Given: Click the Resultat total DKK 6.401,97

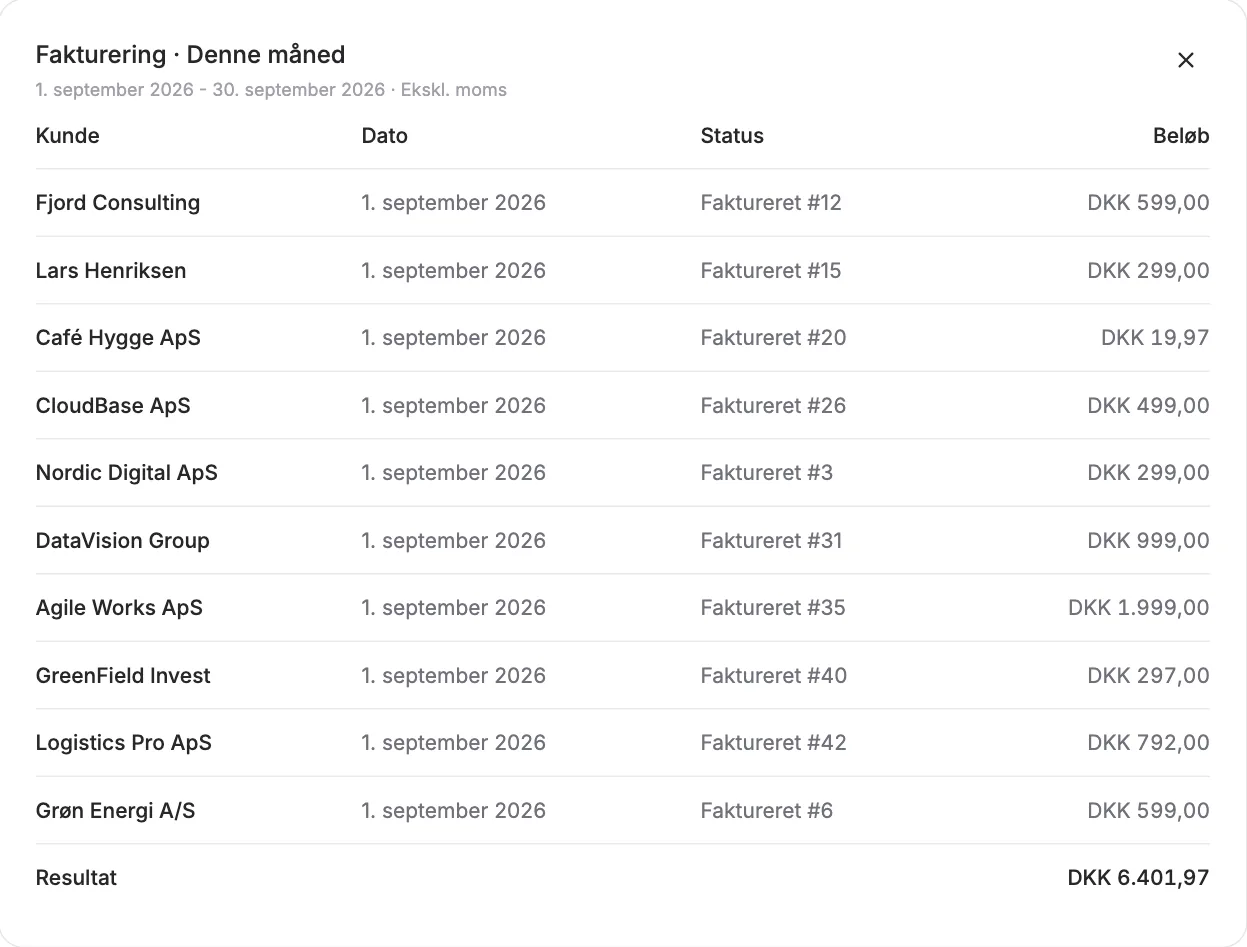Looking at the screenshot, I should [1138, 878].
